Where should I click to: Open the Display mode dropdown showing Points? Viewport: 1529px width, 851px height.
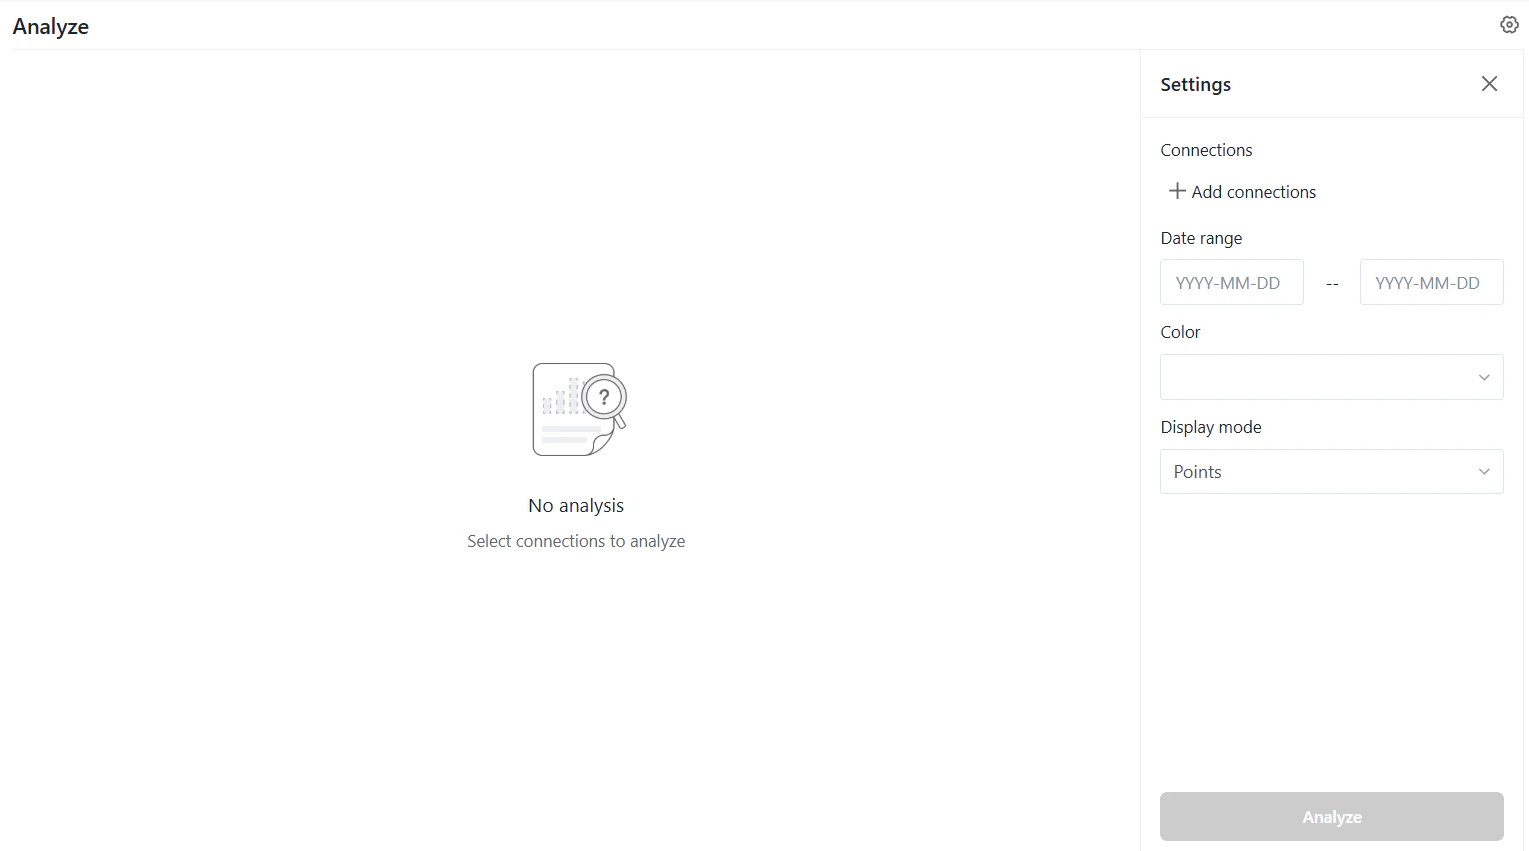tap(1331, 471)
